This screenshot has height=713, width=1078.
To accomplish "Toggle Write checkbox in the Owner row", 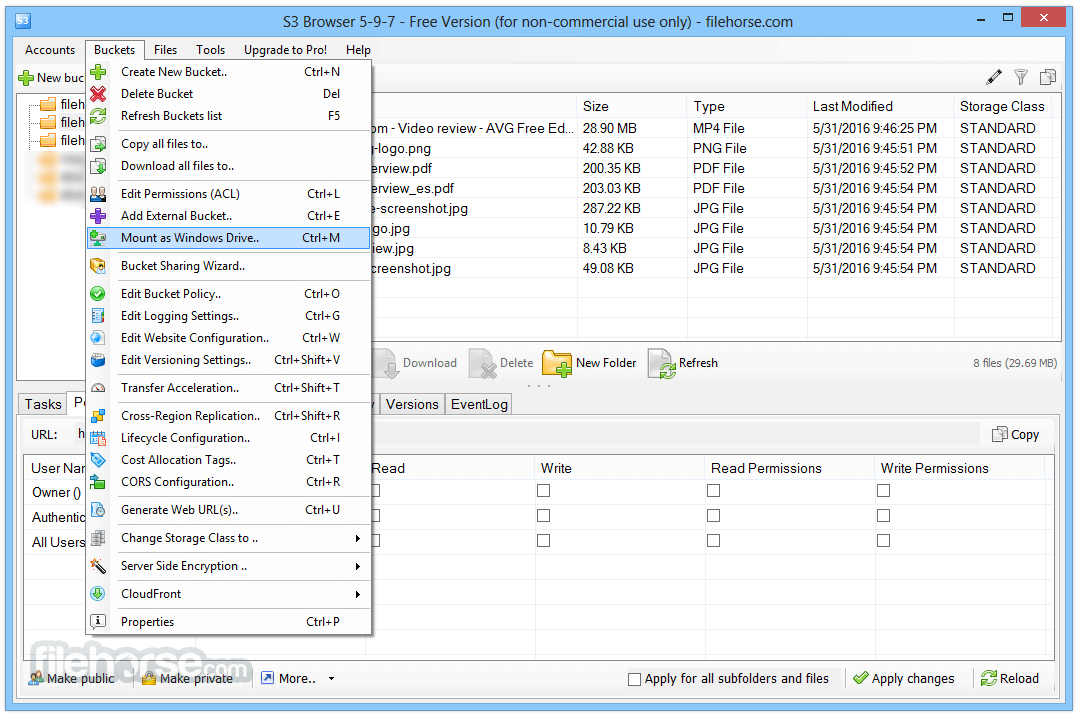I will click(x=544, y=490).
